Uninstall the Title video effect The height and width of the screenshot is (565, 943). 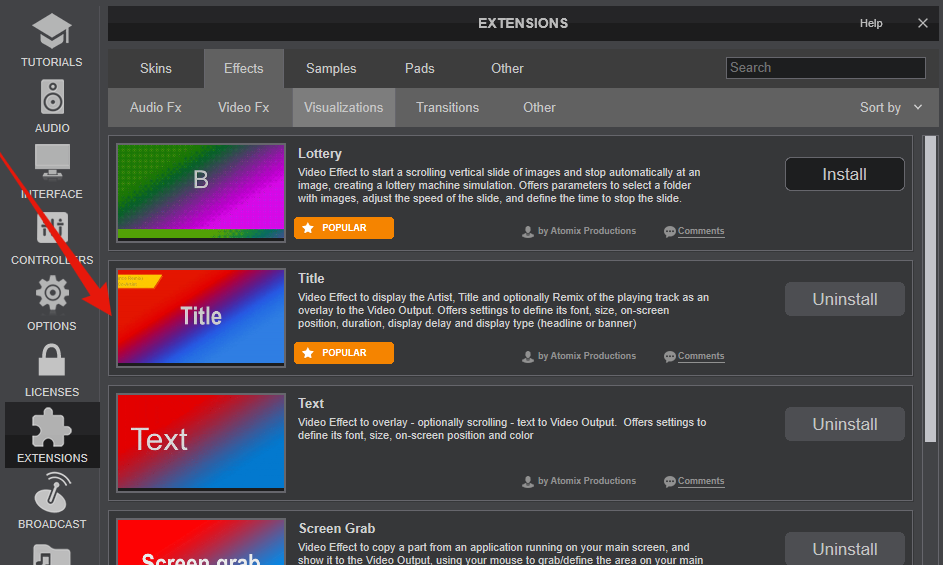tap(844, 299)
